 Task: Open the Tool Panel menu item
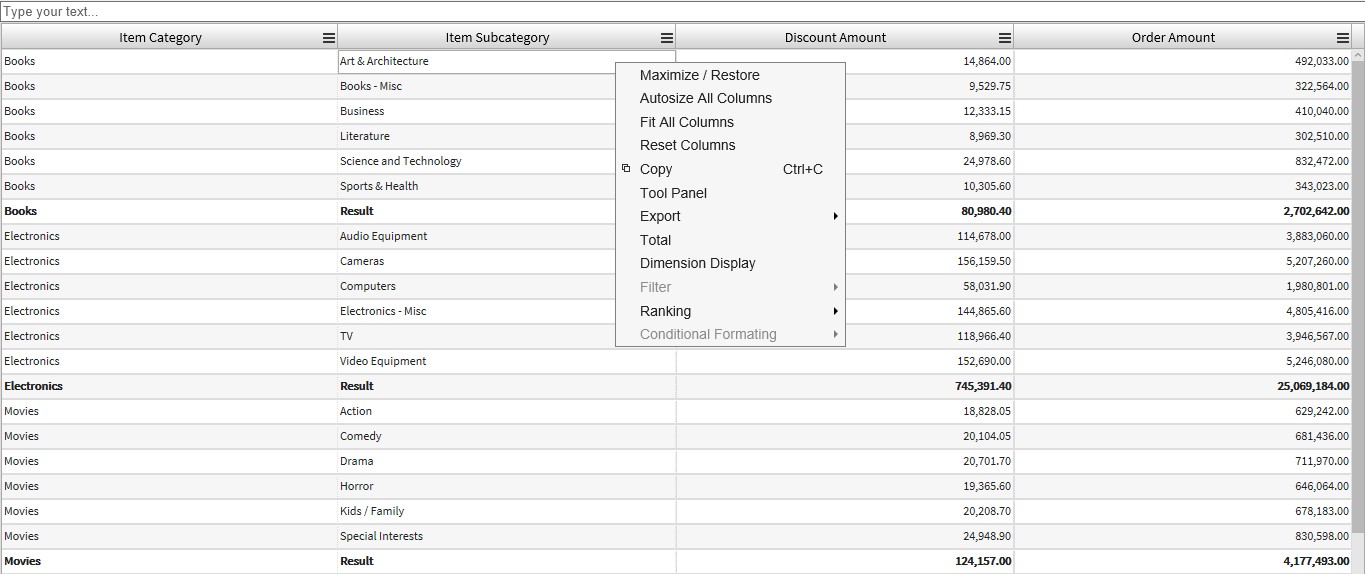[673, 193]
